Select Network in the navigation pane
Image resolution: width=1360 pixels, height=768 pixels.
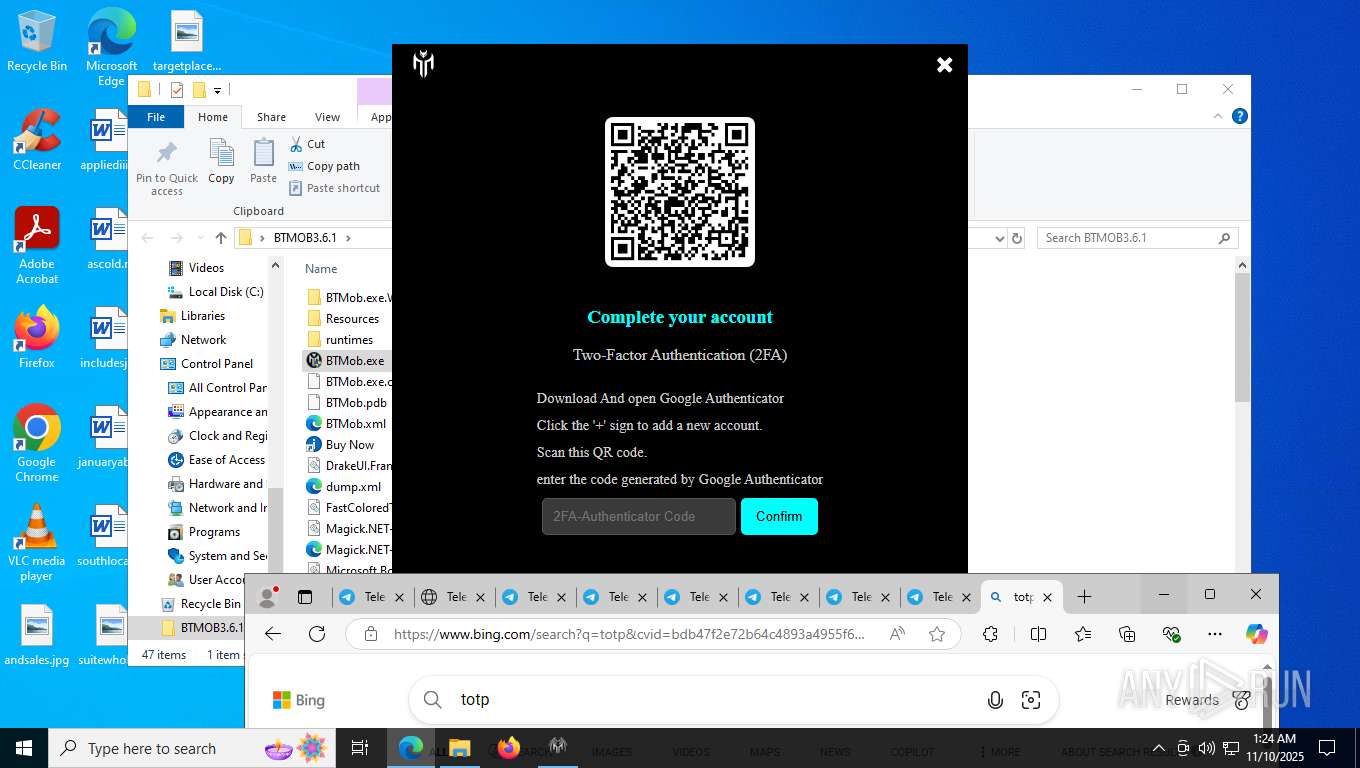[203, 339]
